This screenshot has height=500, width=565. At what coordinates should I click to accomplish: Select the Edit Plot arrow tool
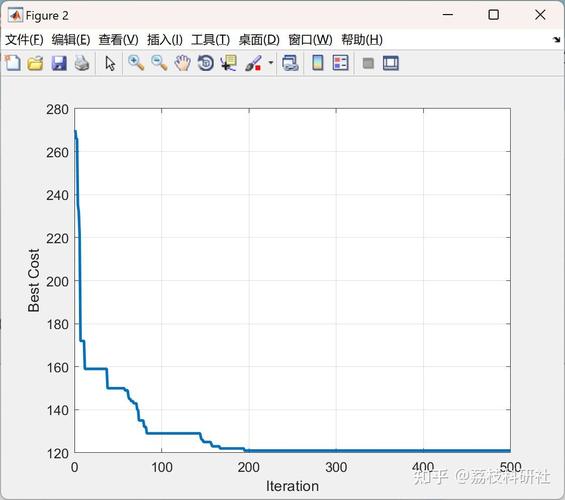coord(110,63)
